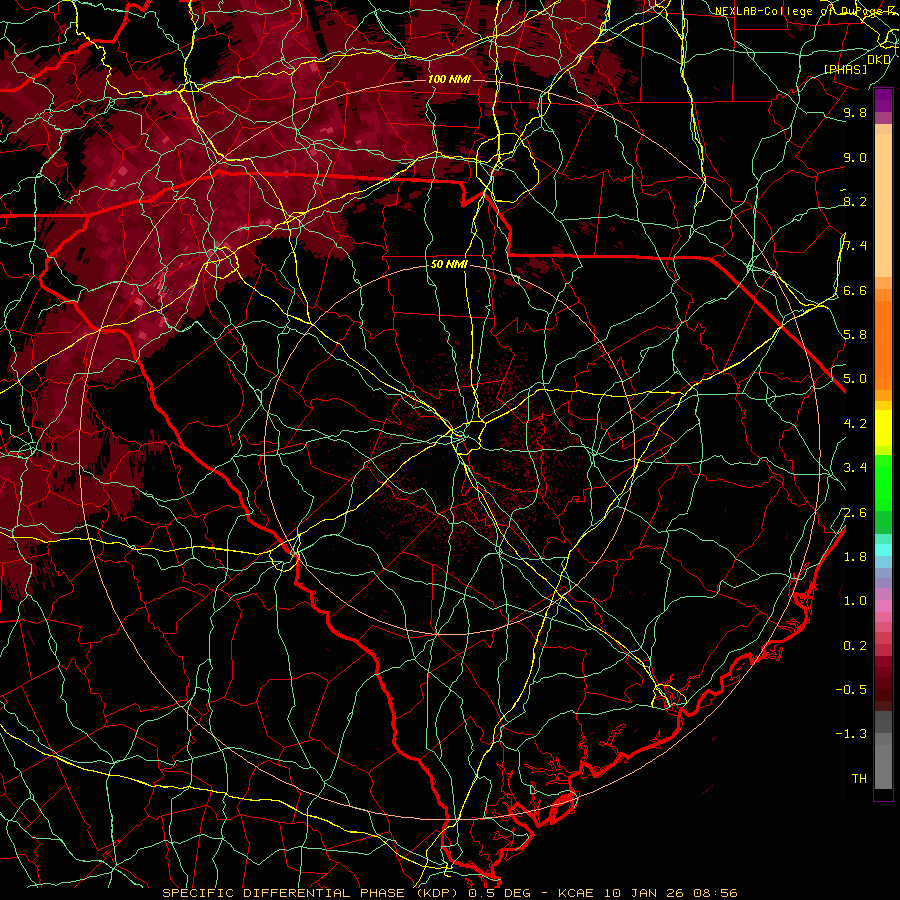
Task: Select the bright green segment of the color bar
Action: tap(883, 481)
